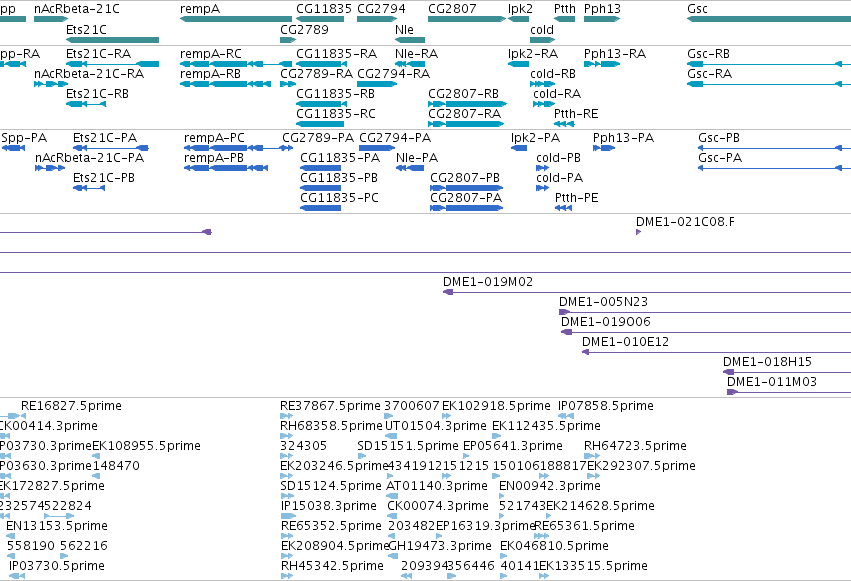
Task: Select the Nle gene label
Action: pos(404,29)
